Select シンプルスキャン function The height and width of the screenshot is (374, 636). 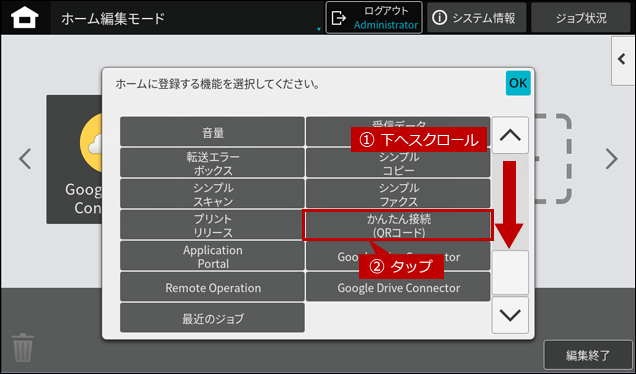coord(212,193)
